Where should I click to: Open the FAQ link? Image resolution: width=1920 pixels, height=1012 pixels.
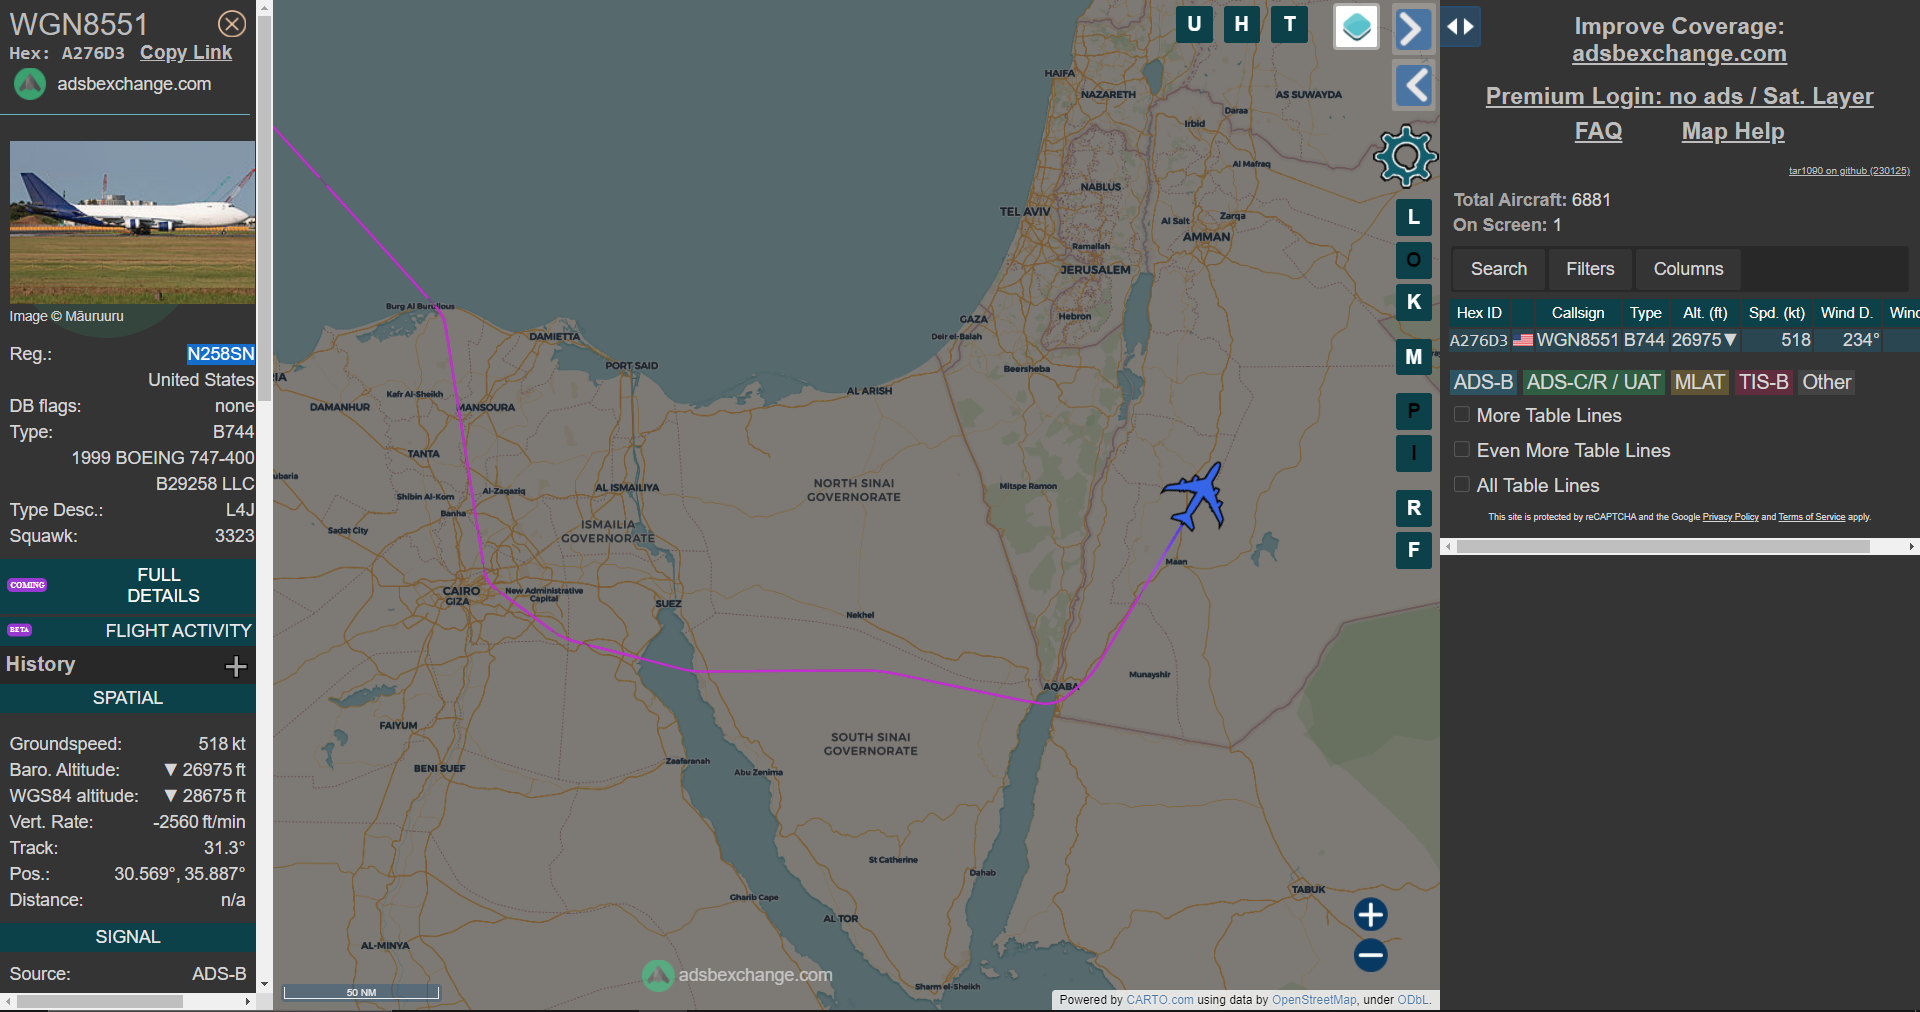tap(1598, 131)
